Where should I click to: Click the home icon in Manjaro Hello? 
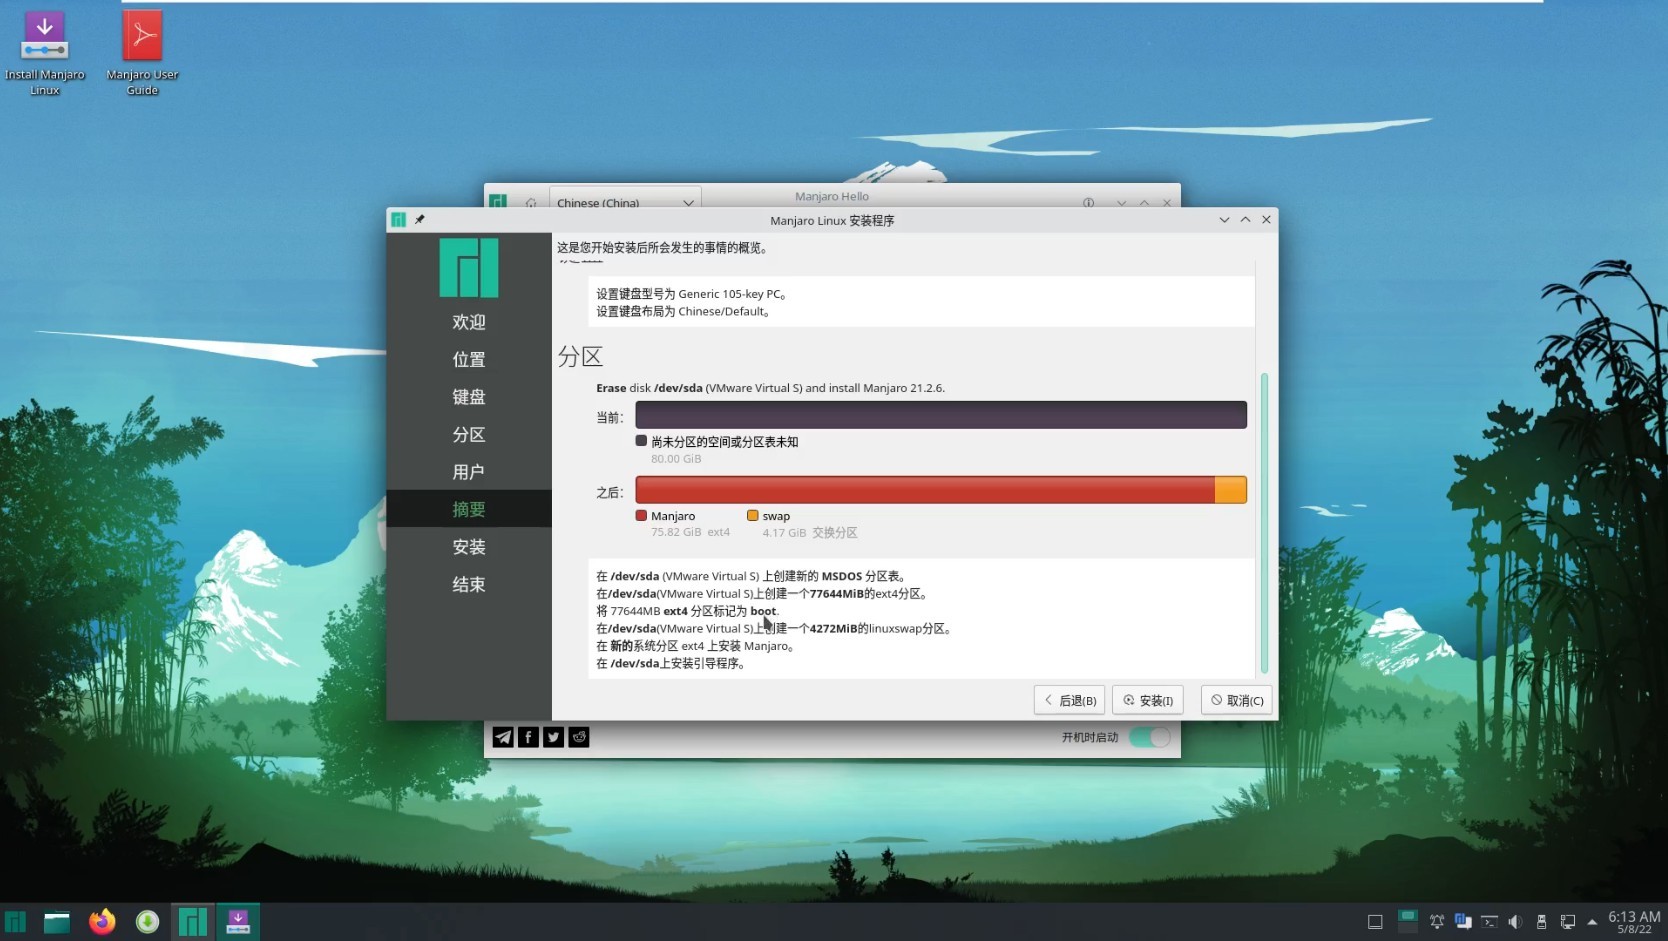[531, 203]
